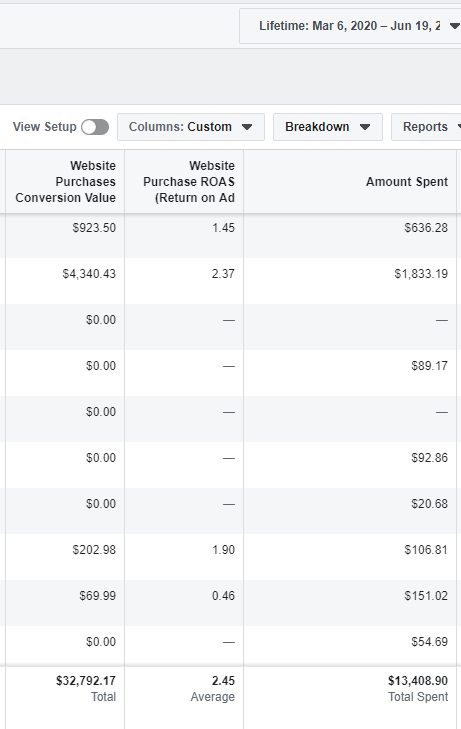The image size is (461, 729).
Task: Click the Columns dropdown caret icon
Action: [247, 127]
